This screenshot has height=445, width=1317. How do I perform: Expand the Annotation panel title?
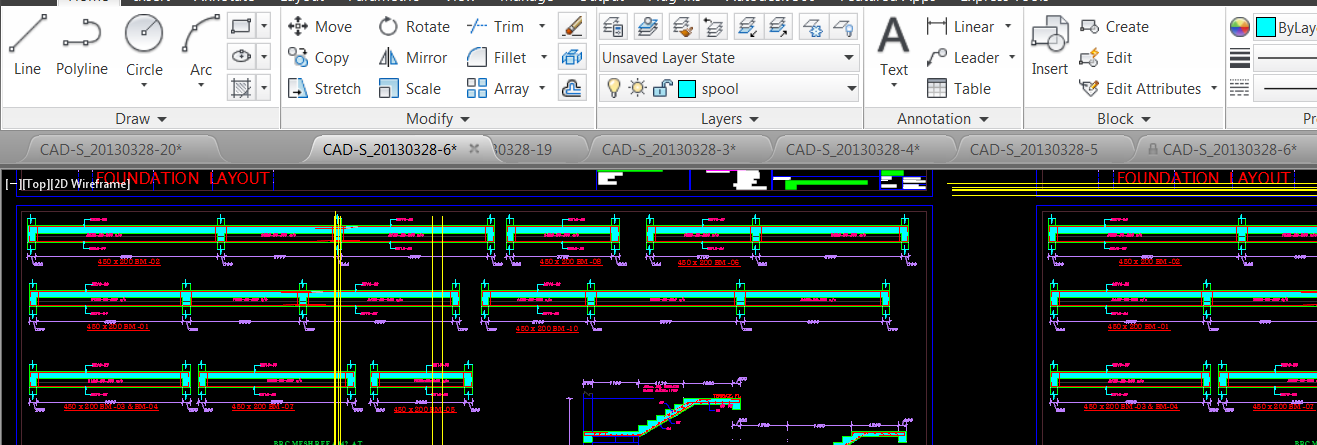(x=943, y=118)
